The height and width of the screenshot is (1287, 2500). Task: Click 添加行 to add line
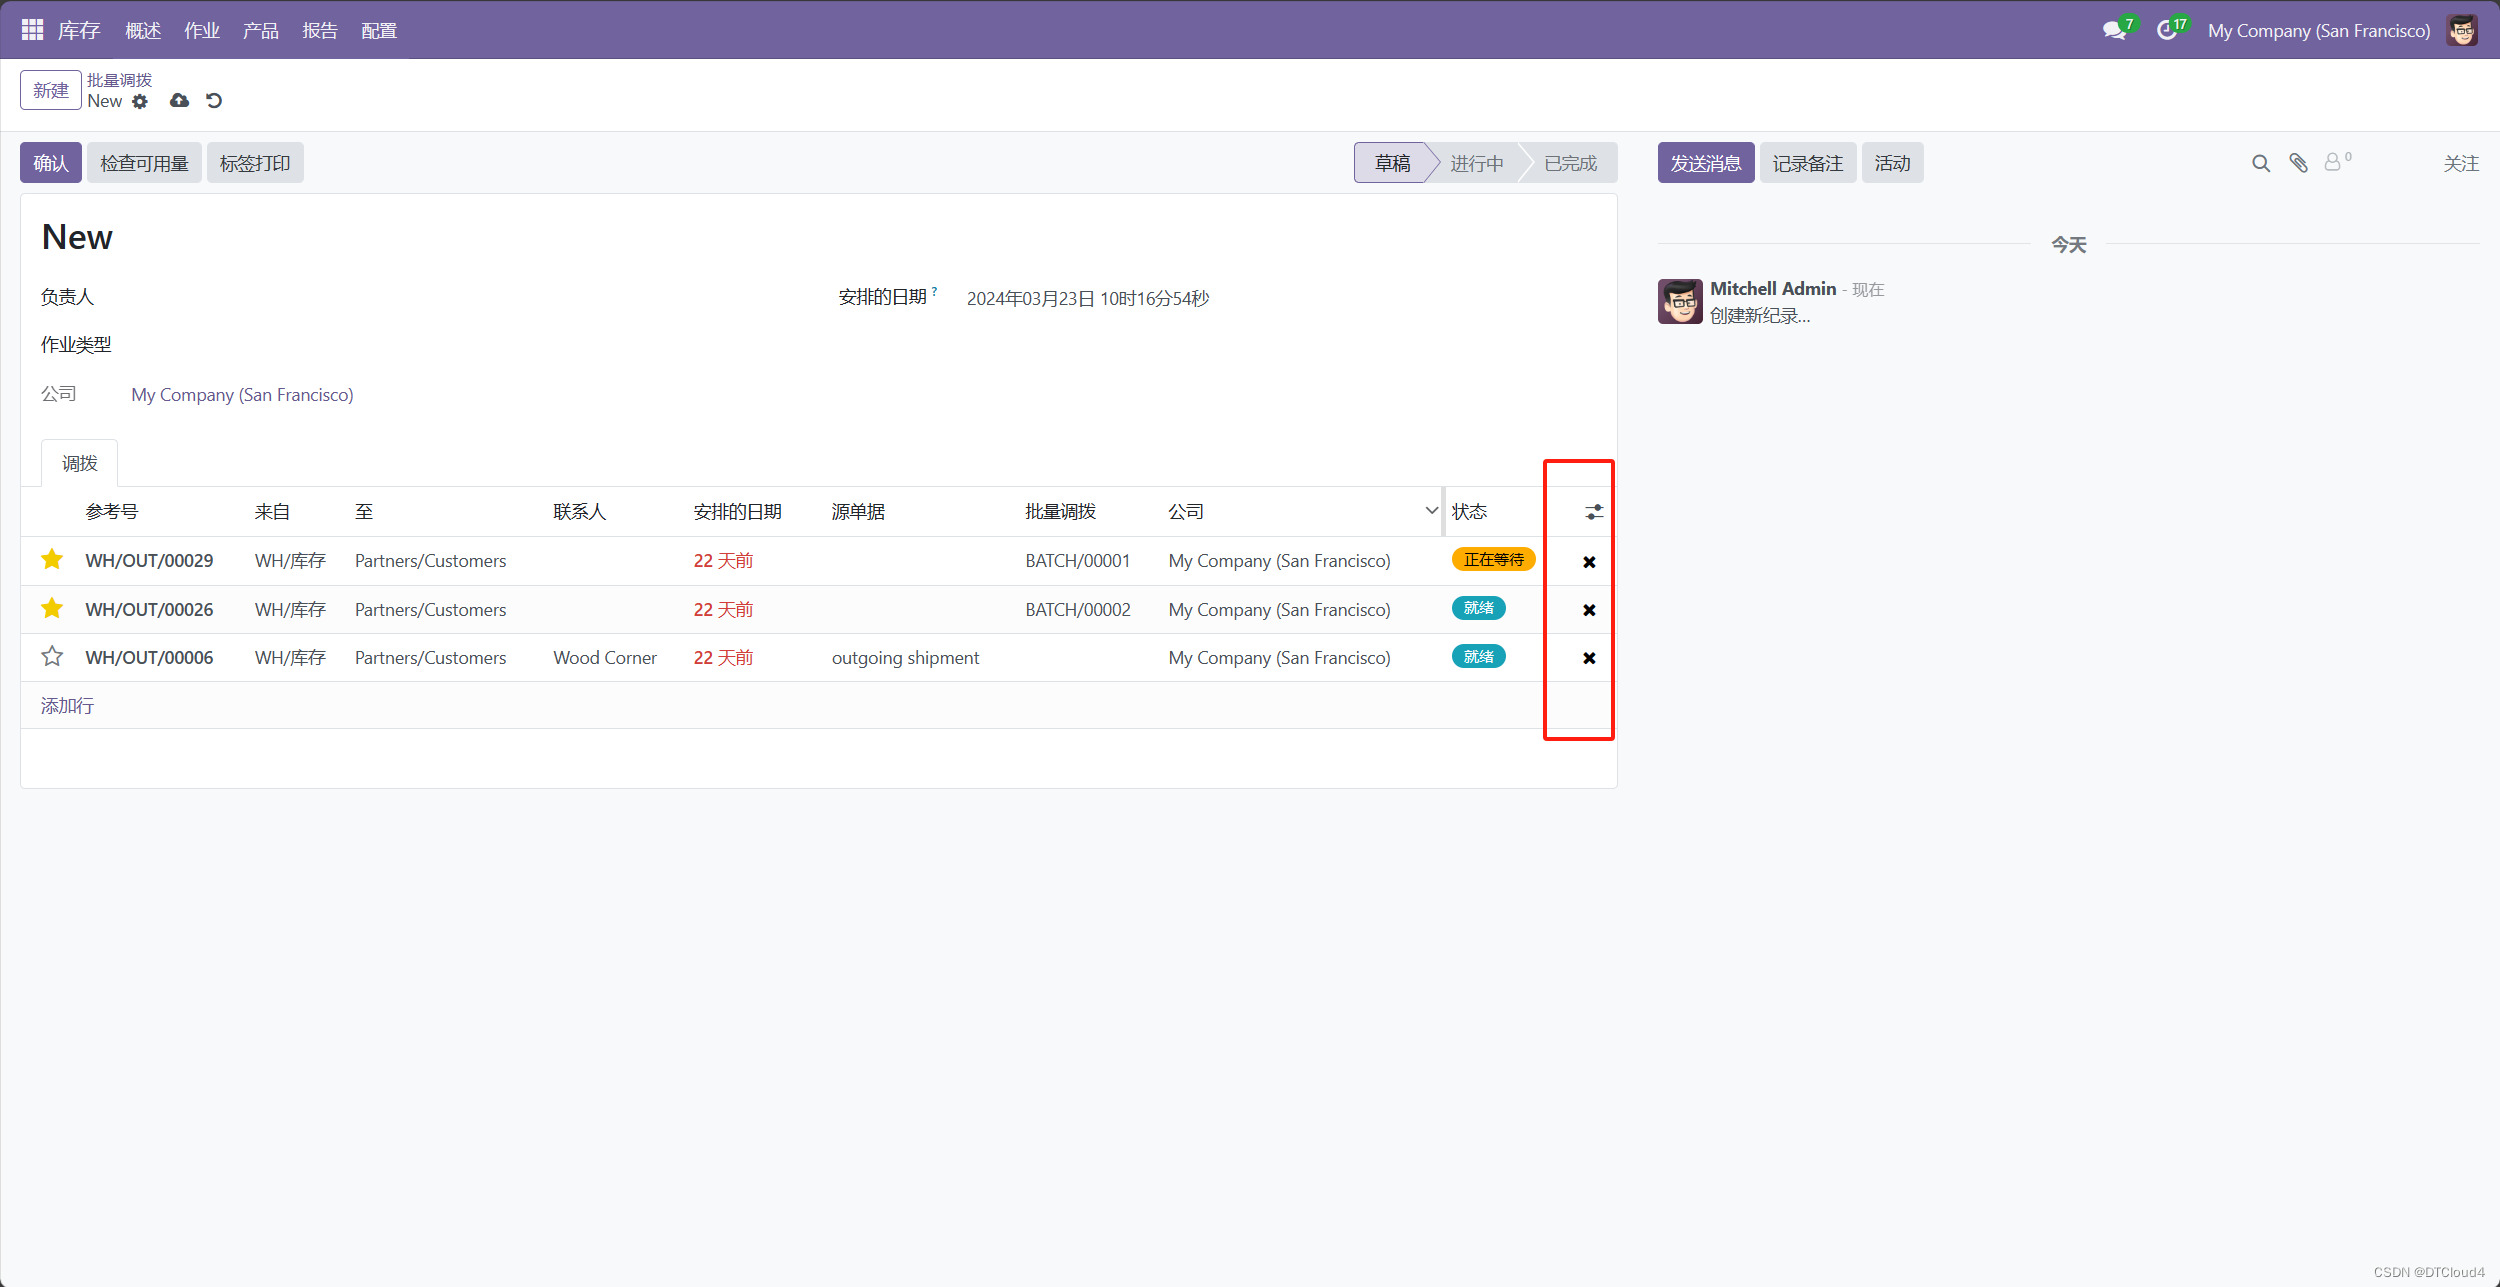67,706
